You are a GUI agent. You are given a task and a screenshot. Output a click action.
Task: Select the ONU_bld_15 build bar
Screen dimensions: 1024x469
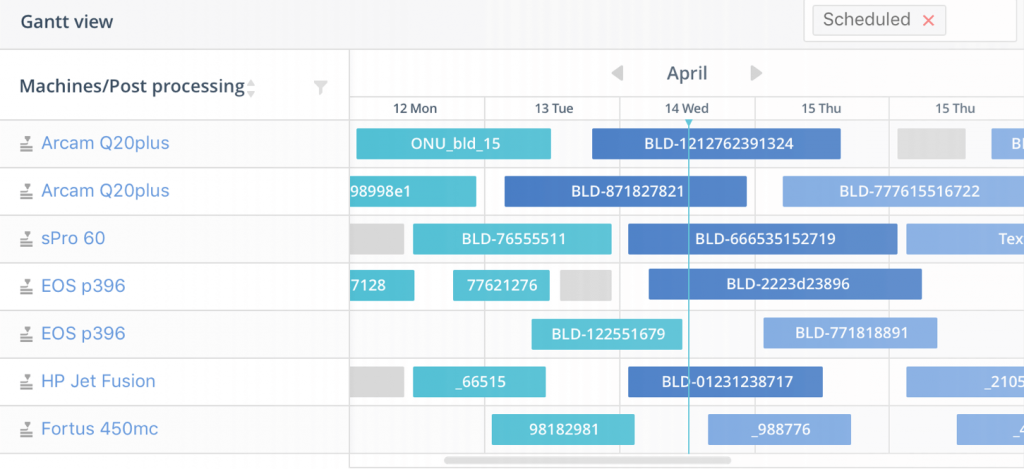453,144
